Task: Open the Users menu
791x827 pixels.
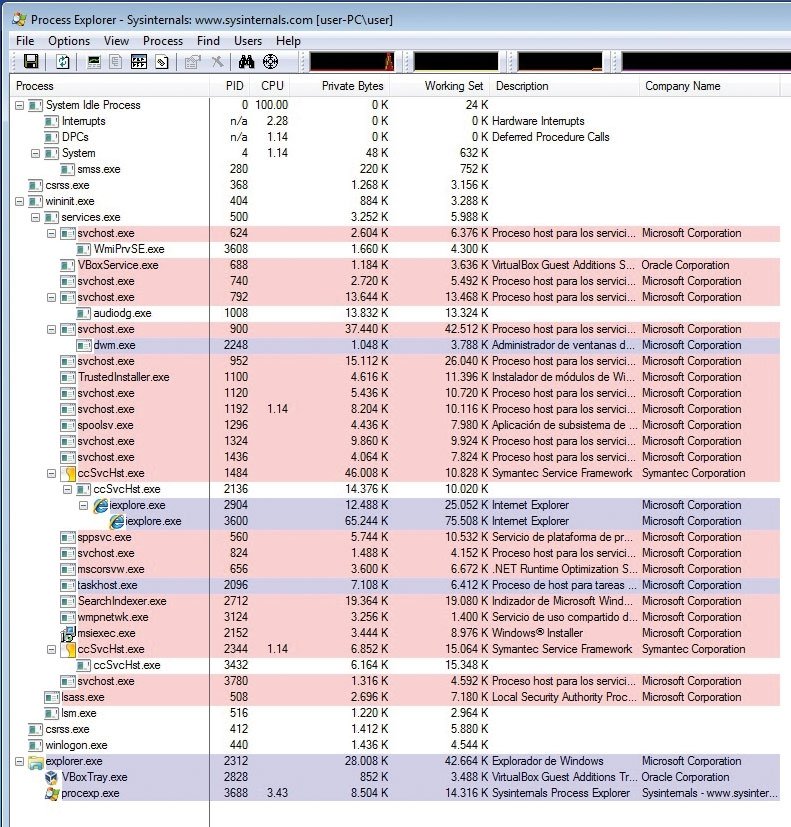Action: 248,41
